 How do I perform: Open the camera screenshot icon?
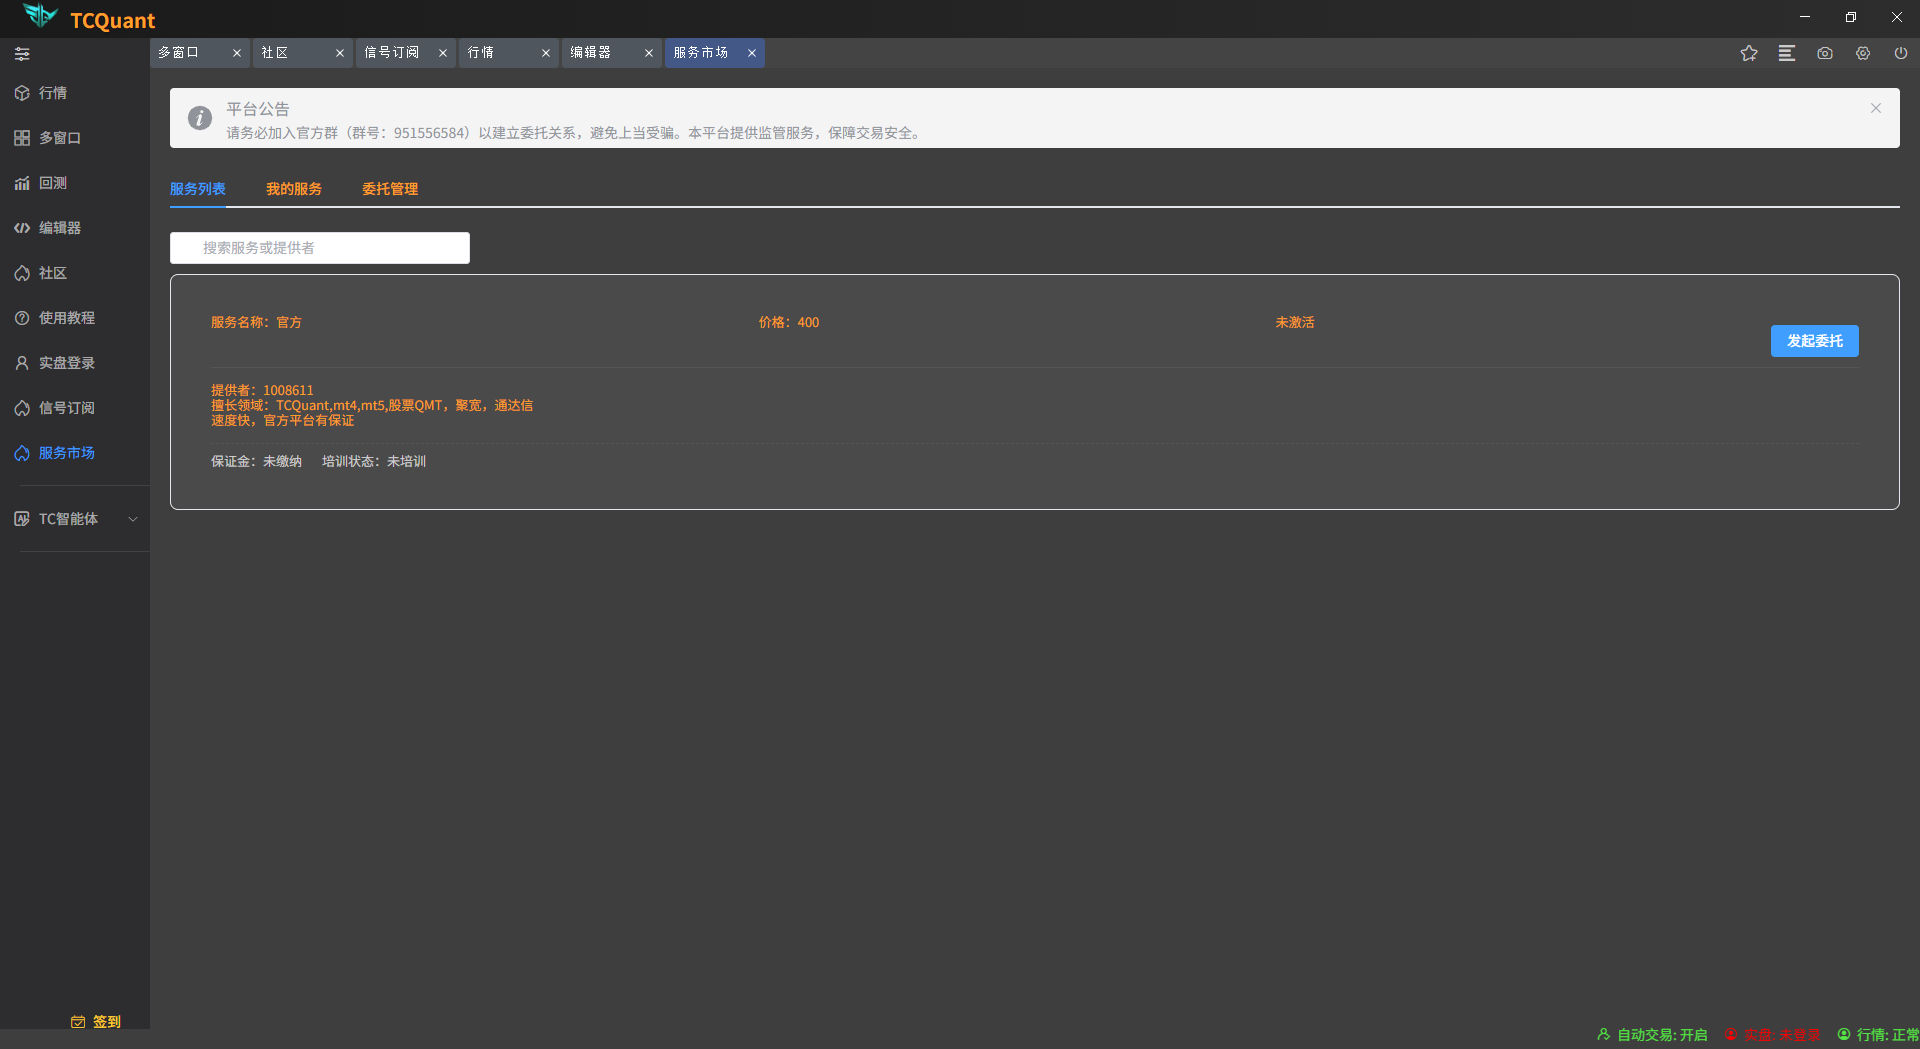(x=1825, y=54)
